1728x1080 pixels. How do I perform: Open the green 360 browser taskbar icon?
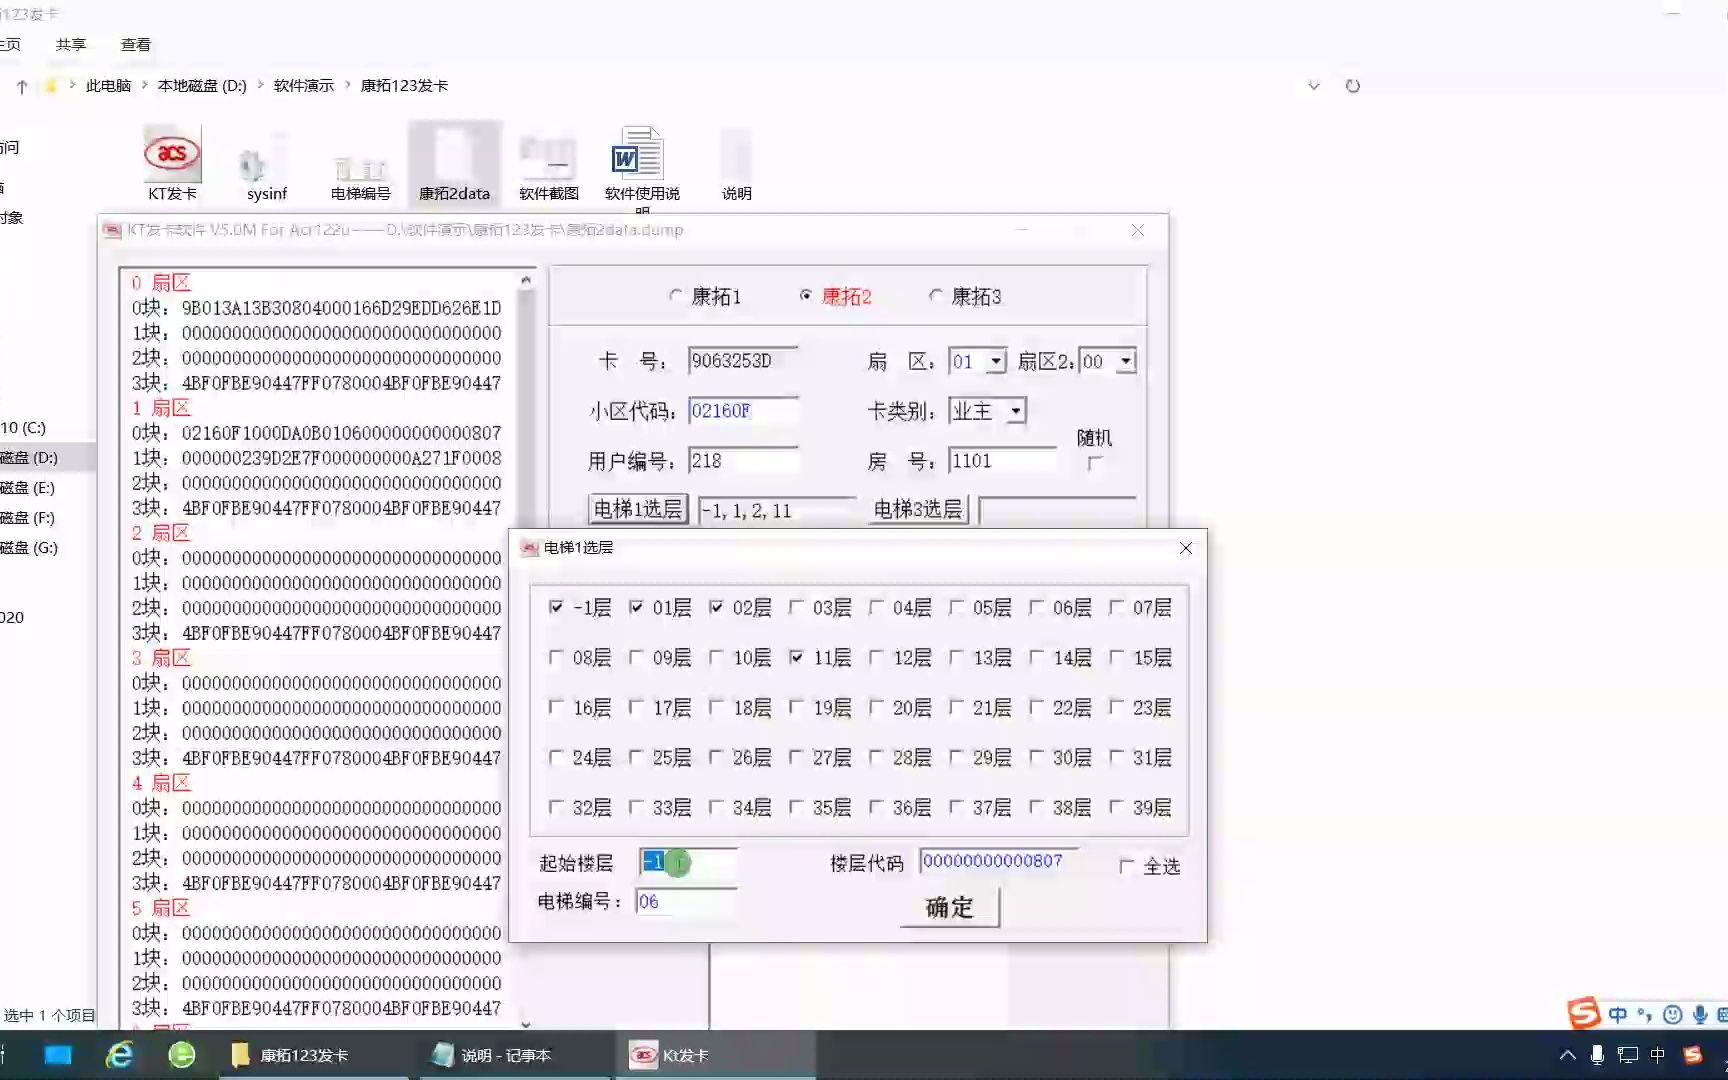click(182, 1054)
